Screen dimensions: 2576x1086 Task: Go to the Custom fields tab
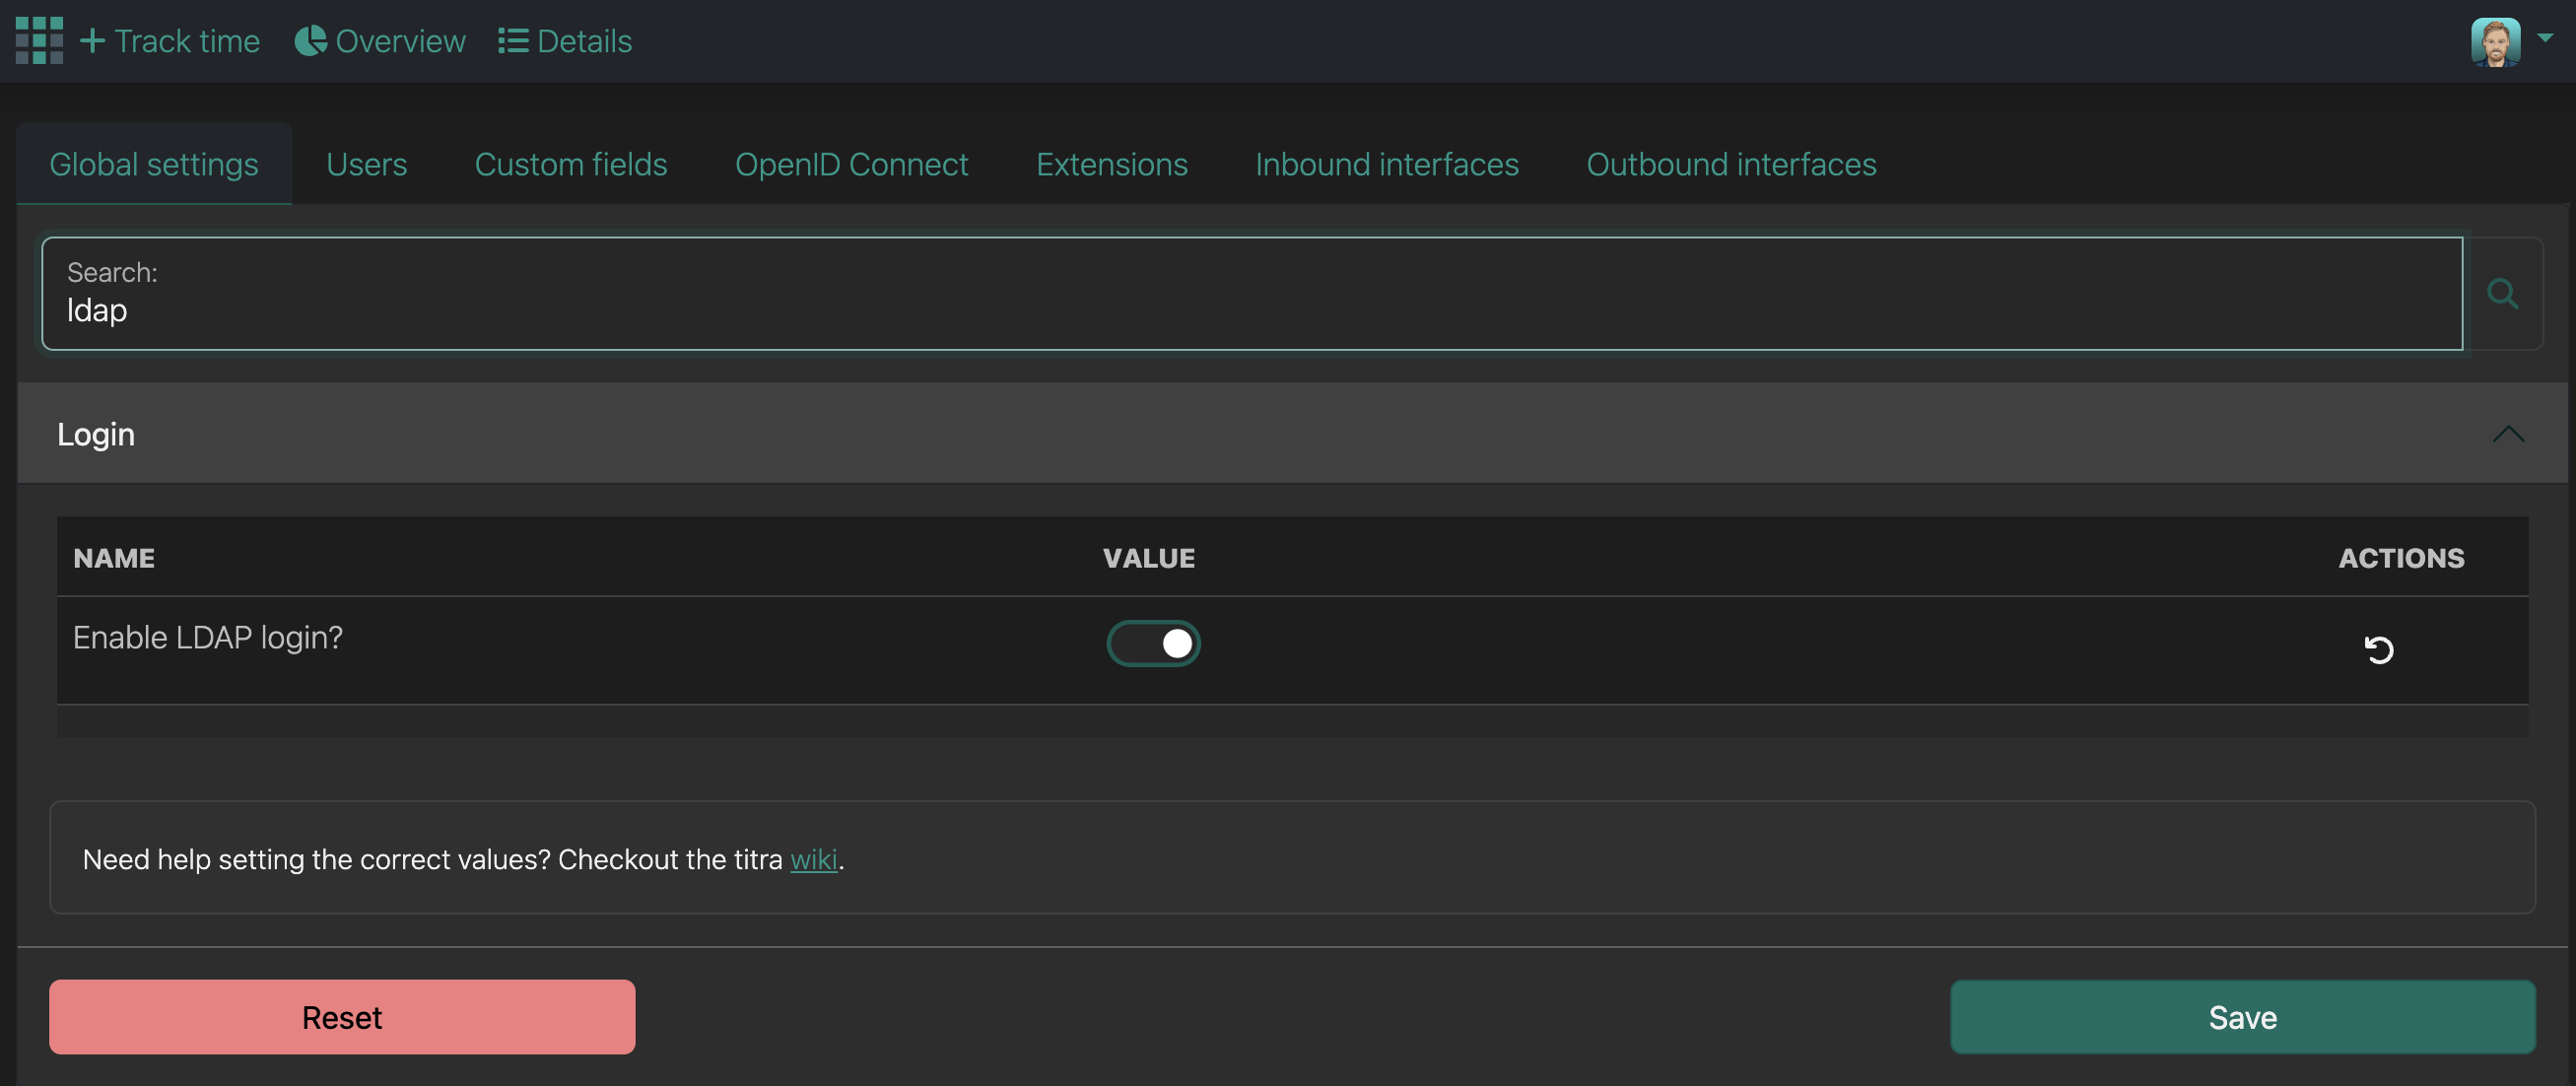coord(570,164)
